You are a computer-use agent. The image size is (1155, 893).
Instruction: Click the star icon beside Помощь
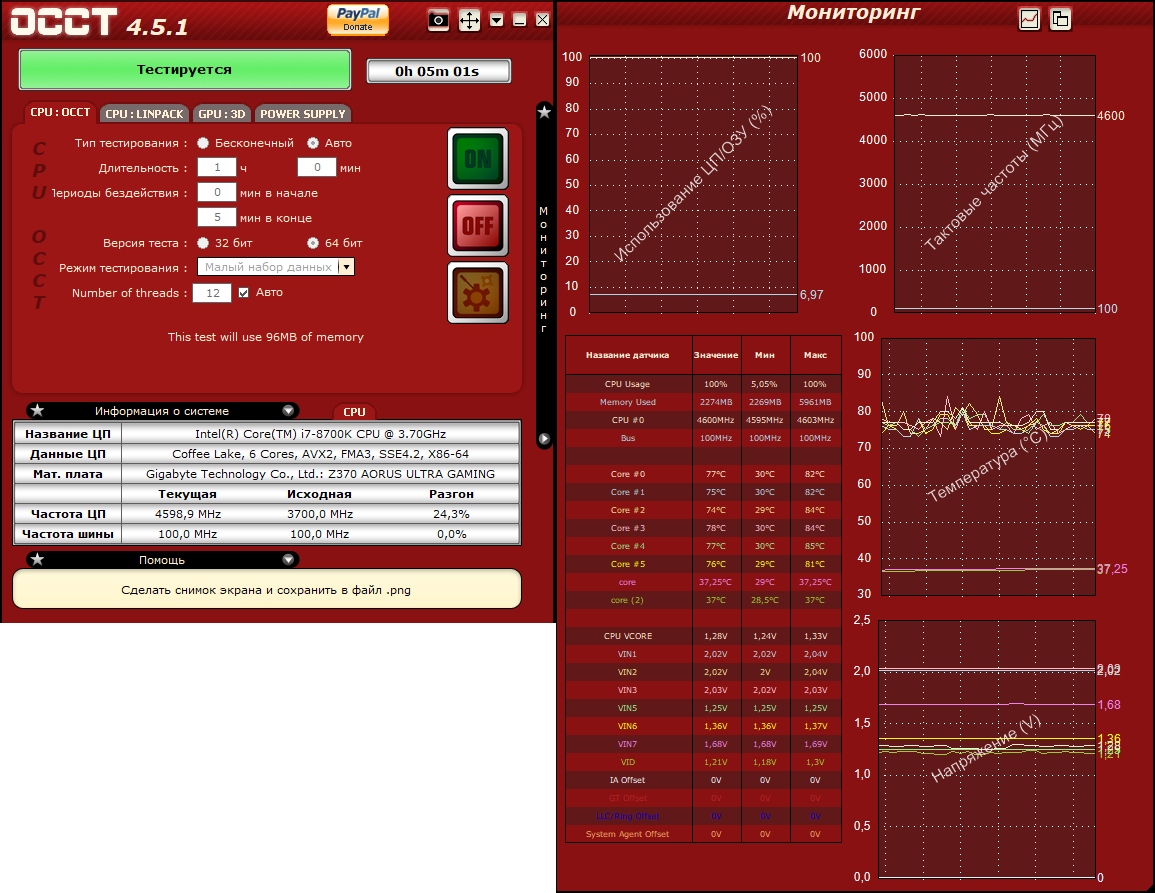pos(38,559)
